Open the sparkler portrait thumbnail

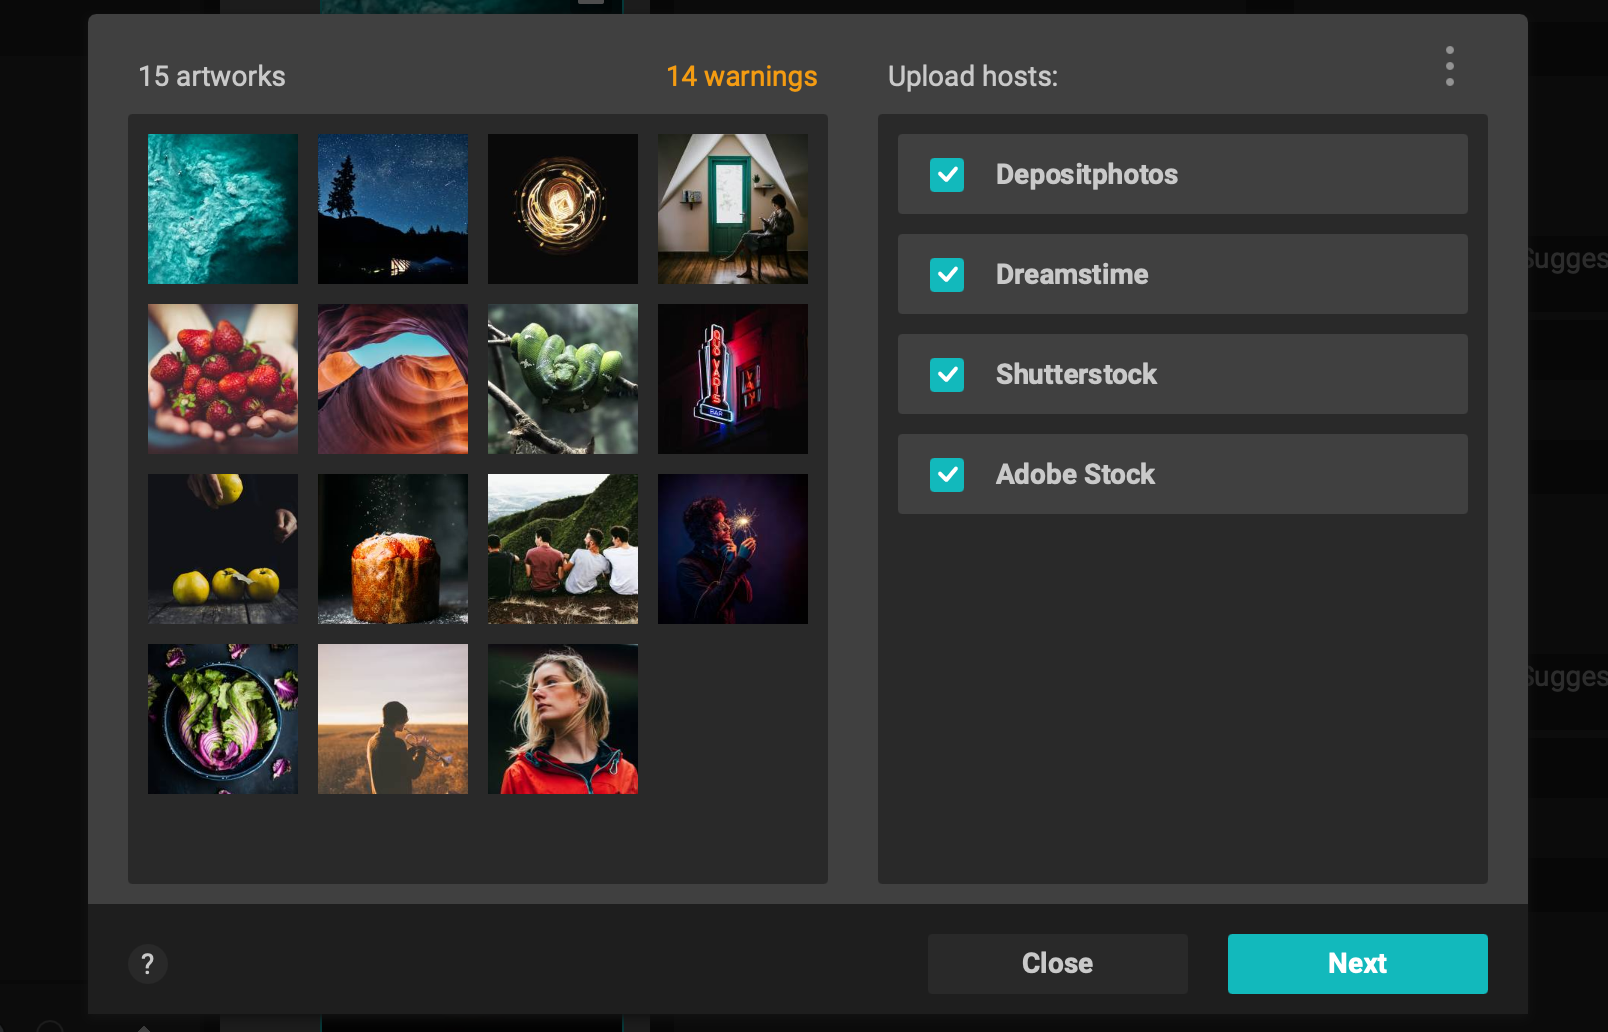[732, 548]
